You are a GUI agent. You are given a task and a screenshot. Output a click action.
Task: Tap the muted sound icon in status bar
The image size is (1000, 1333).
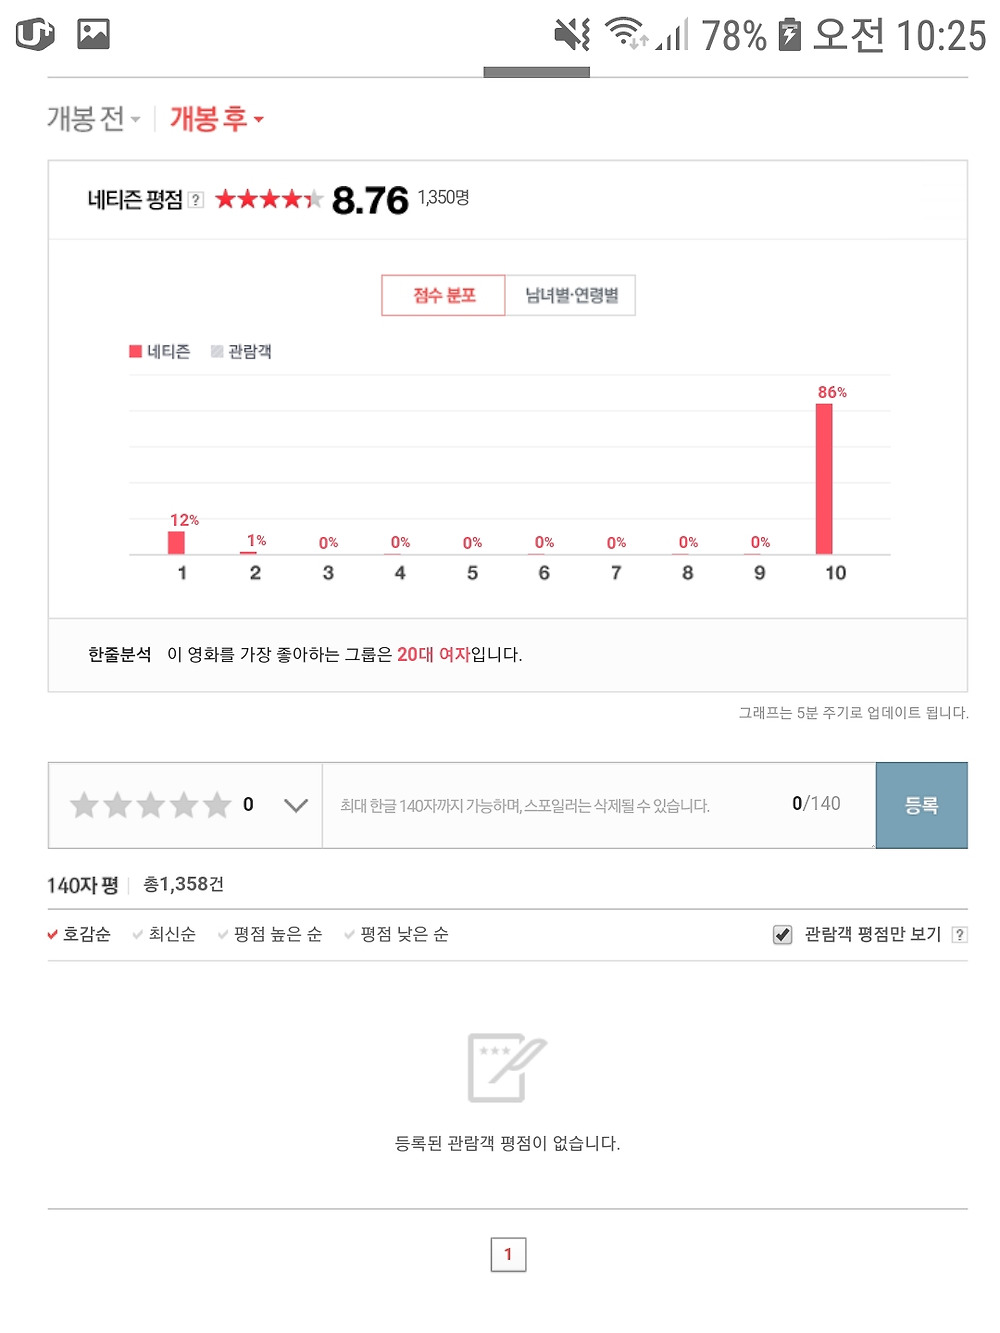572,34
